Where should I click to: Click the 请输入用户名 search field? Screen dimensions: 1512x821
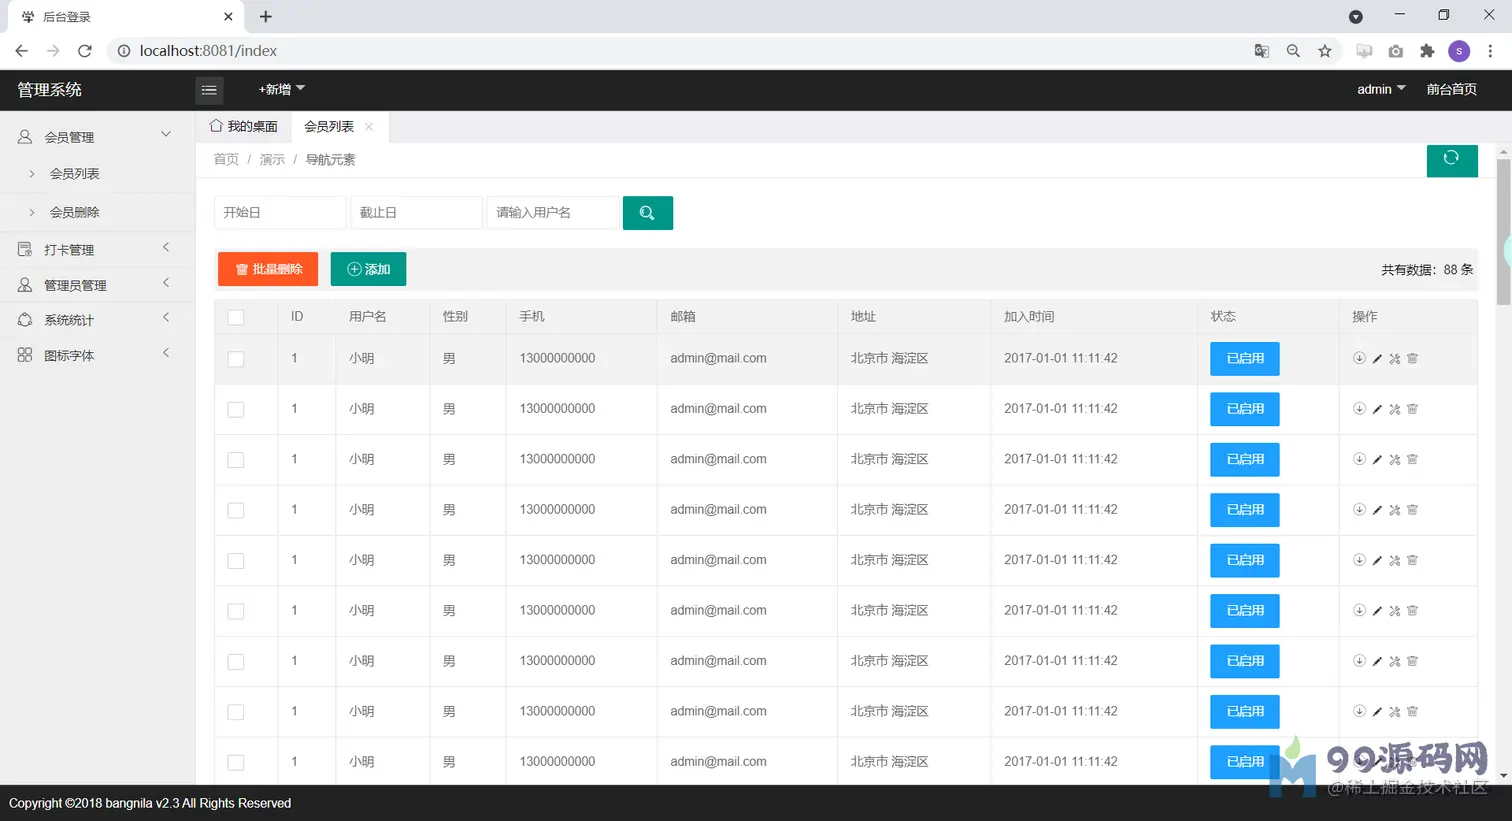pyautogui.click(x=553, y=213)
